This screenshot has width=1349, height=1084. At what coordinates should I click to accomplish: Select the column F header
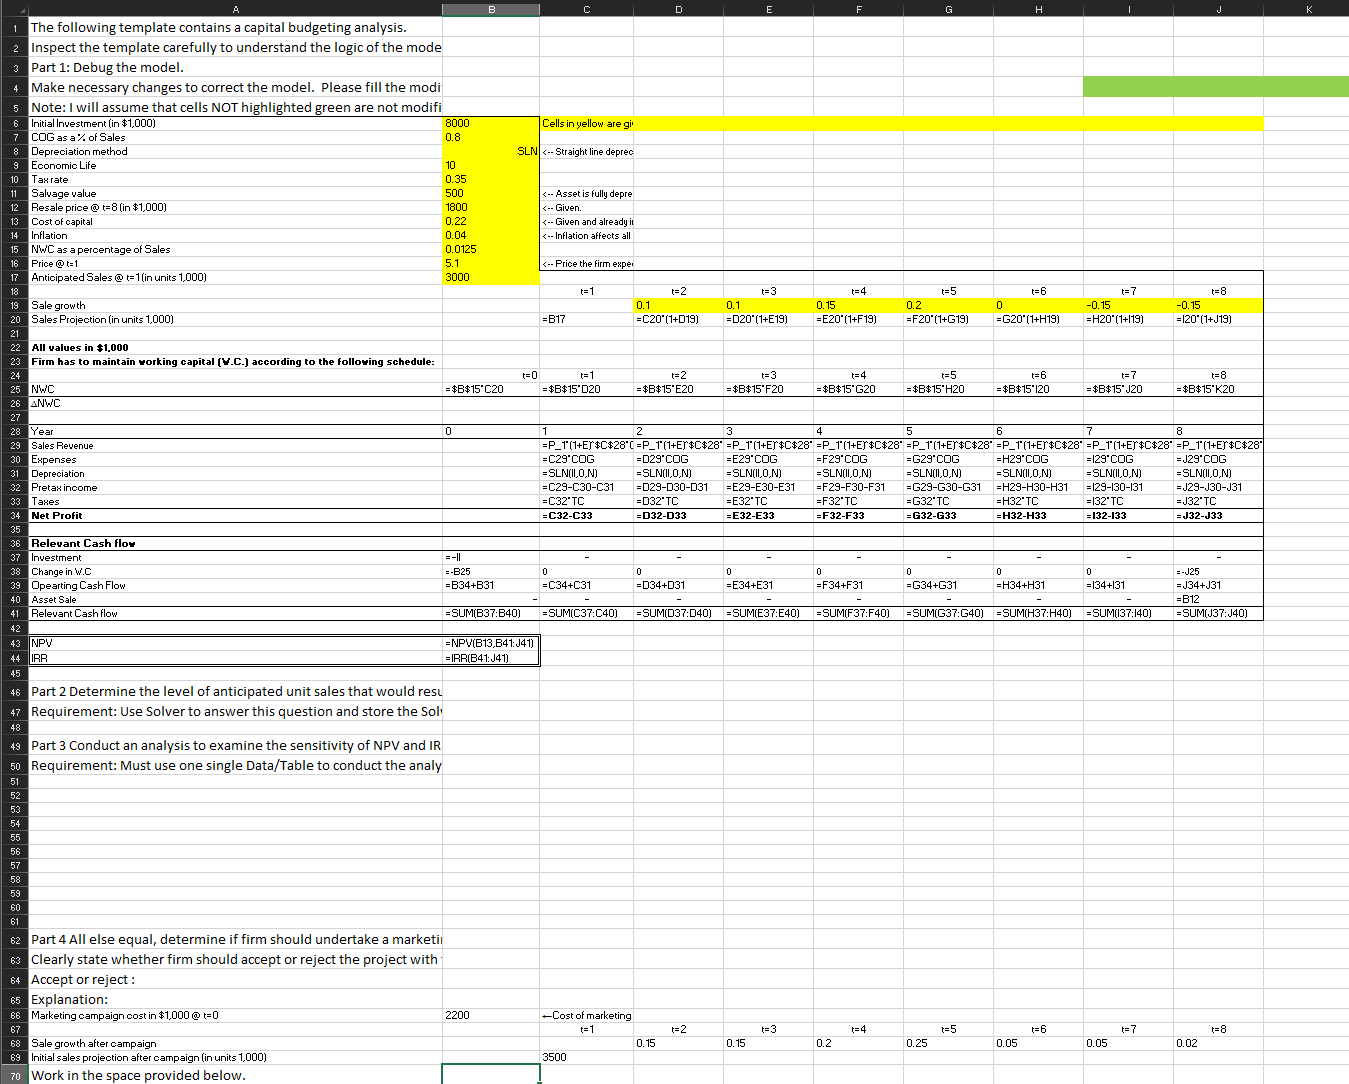tap(859, 9)
